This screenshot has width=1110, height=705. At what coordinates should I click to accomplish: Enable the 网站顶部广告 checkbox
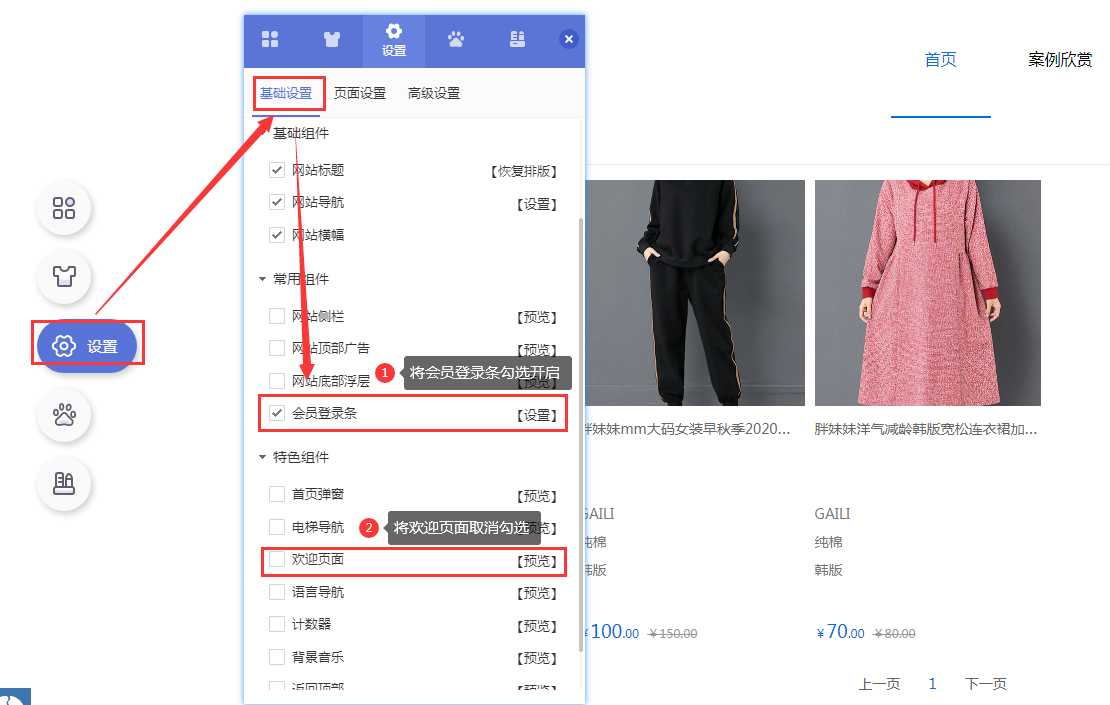(x=277, y=348)
